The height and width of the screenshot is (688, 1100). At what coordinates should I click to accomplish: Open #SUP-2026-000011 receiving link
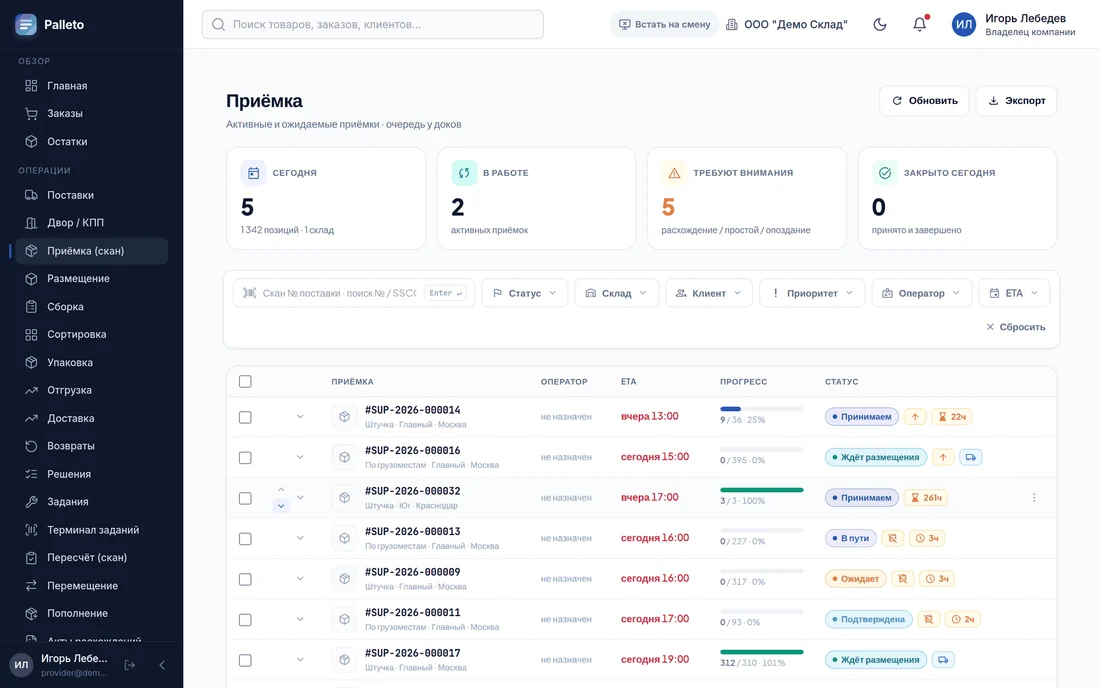[x=412, y=612]
